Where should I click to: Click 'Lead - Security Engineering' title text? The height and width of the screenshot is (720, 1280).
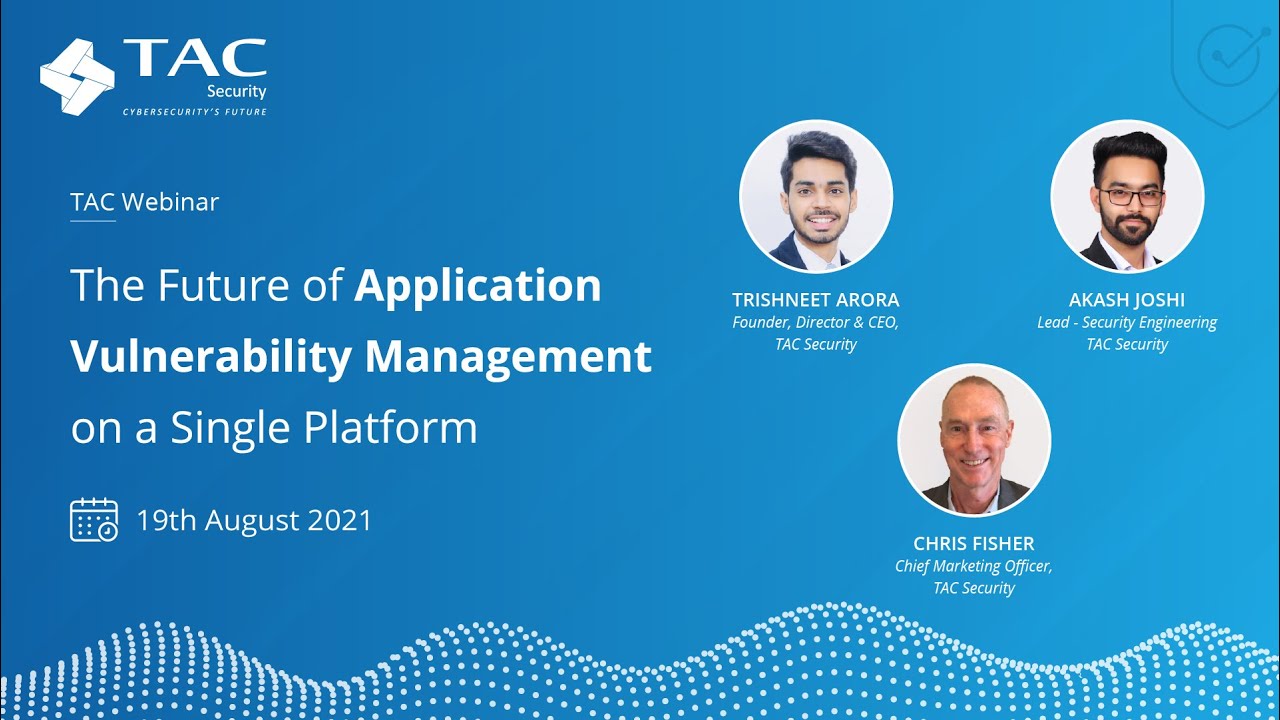[x=1127, y=322]
